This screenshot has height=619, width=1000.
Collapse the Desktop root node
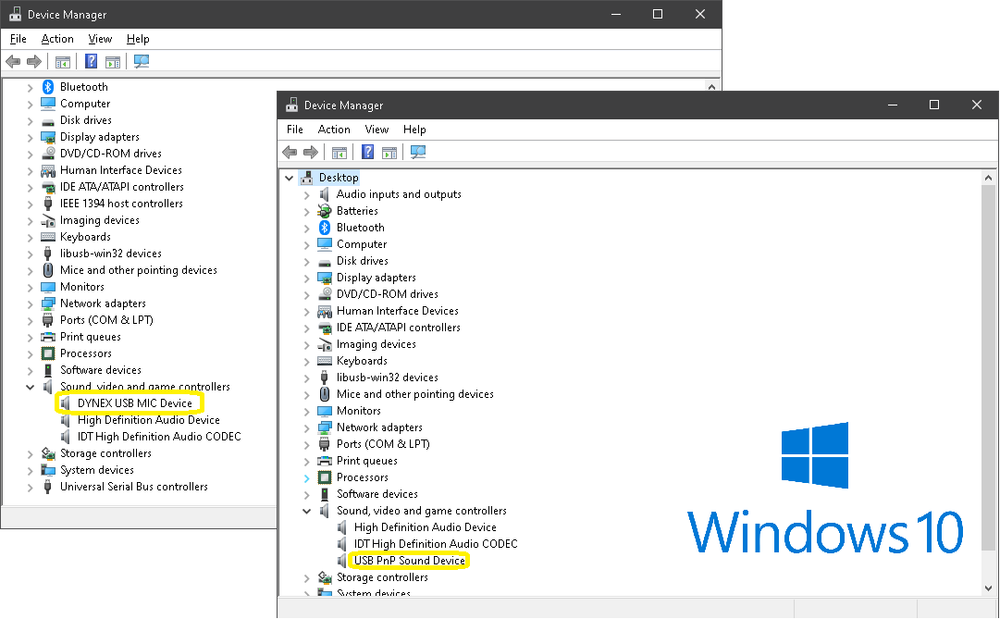[289, 178]
